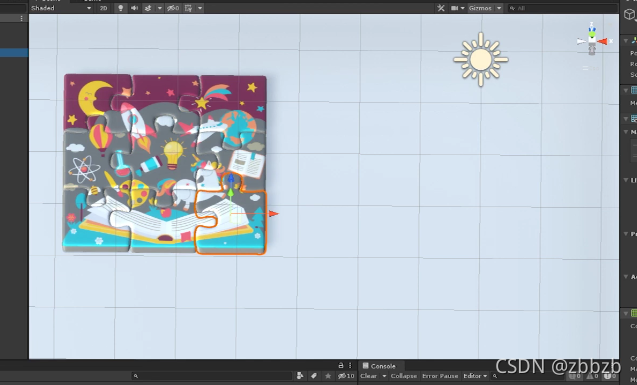Viewport: 637px width, 385px height.
Task: Toggle the Gizmos button
Action: coord(480,8)
